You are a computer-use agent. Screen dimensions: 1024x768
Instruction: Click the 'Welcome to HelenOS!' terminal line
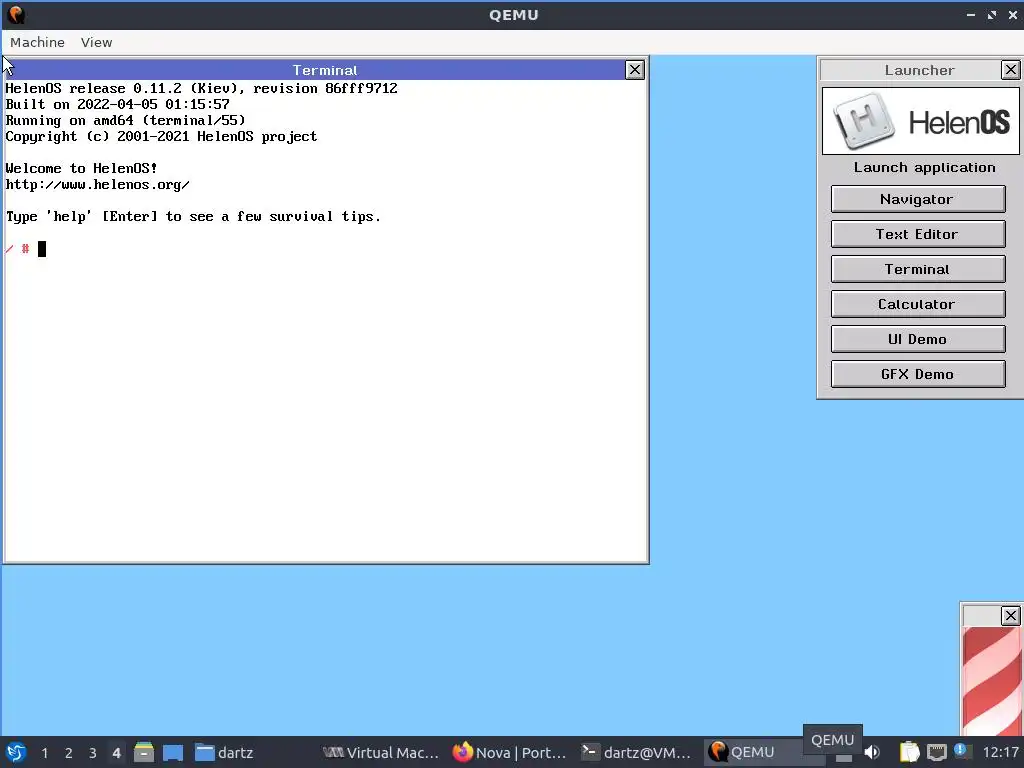[82, 168]
